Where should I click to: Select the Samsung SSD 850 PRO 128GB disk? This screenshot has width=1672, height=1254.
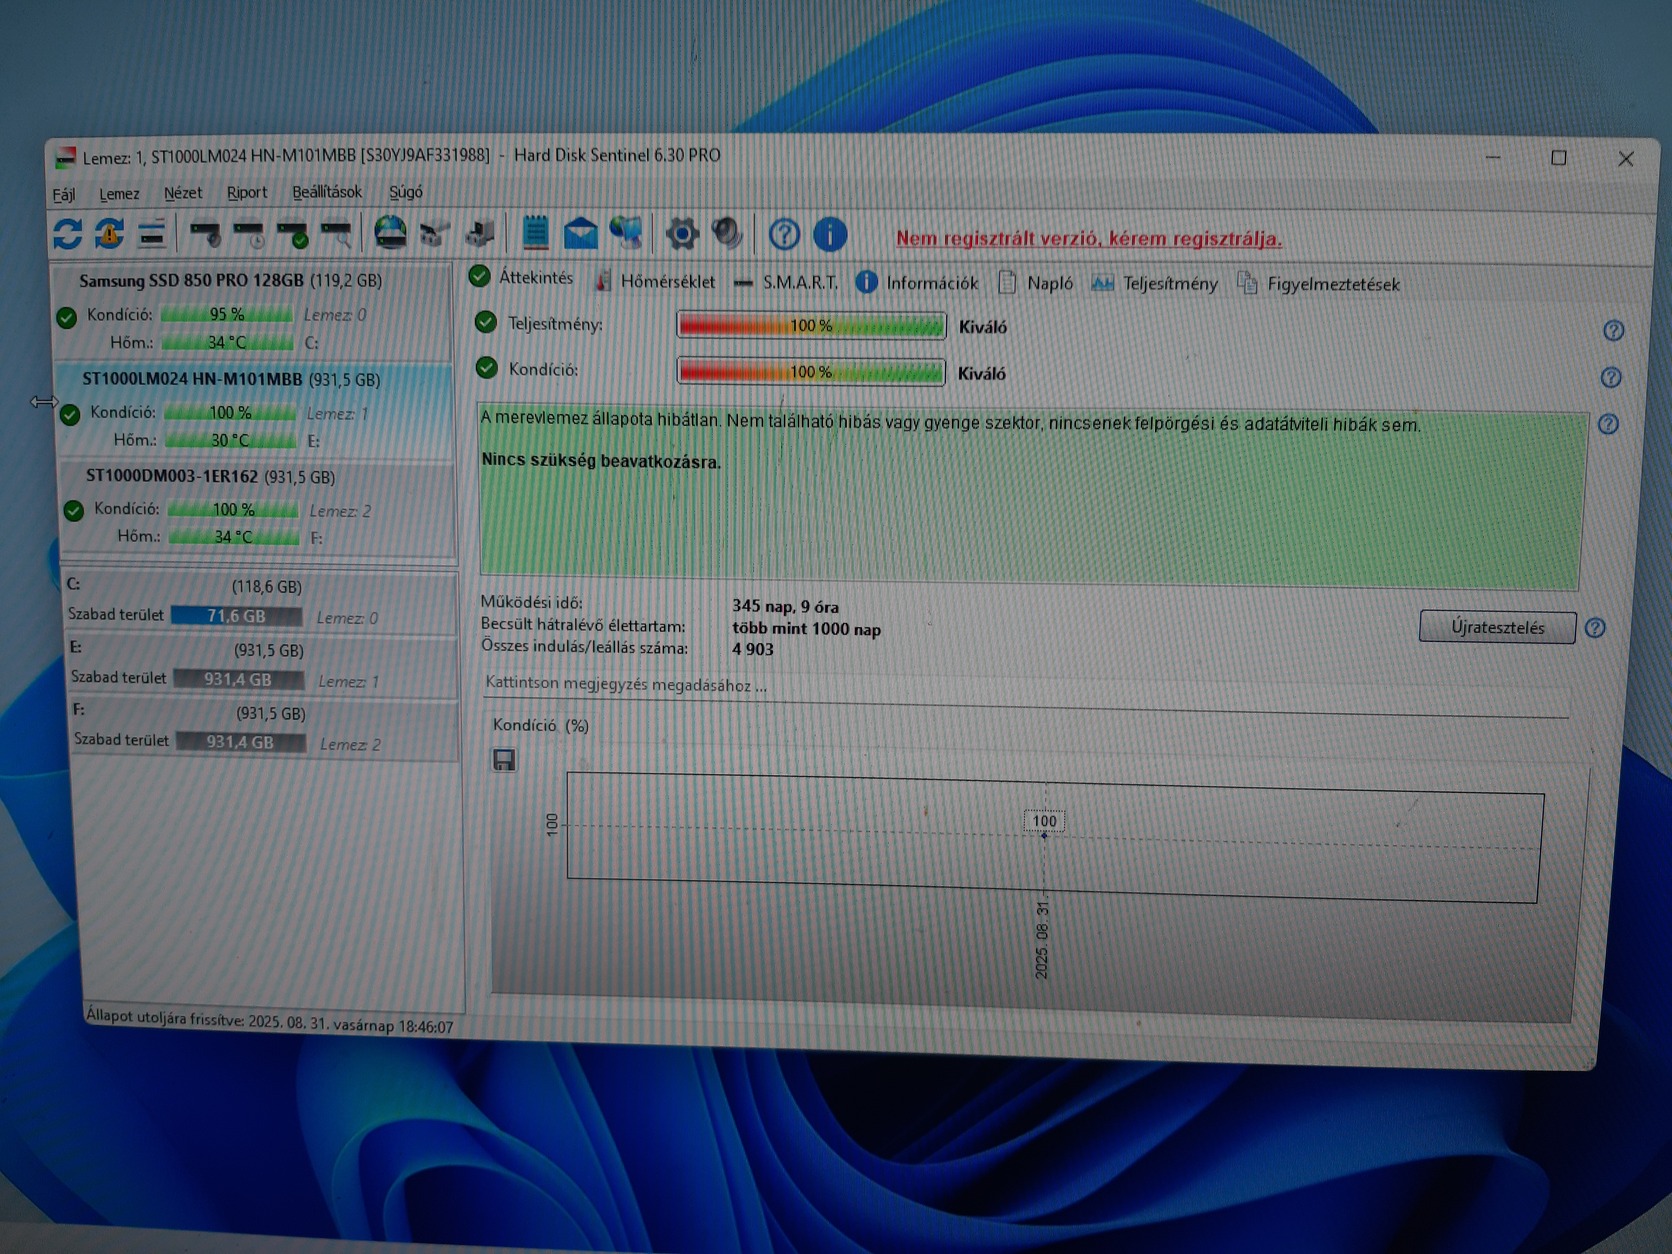point(254,311)
